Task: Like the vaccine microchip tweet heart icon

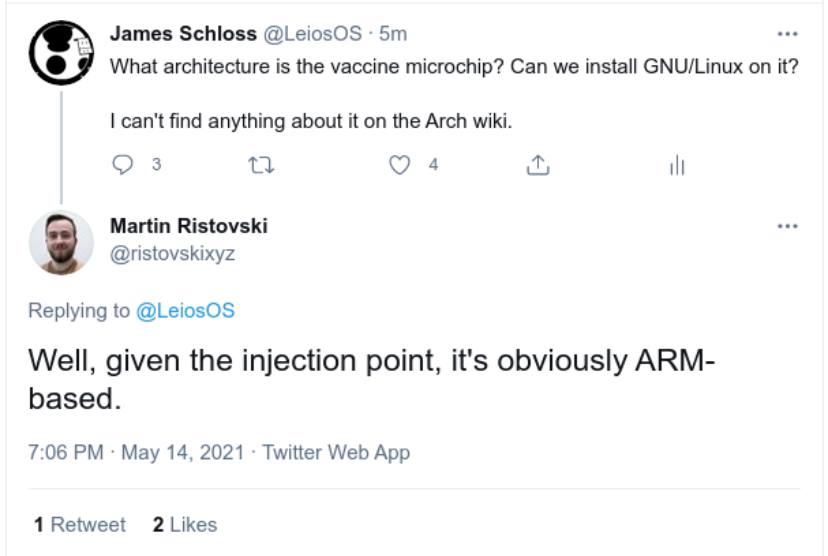Action: 400,165
